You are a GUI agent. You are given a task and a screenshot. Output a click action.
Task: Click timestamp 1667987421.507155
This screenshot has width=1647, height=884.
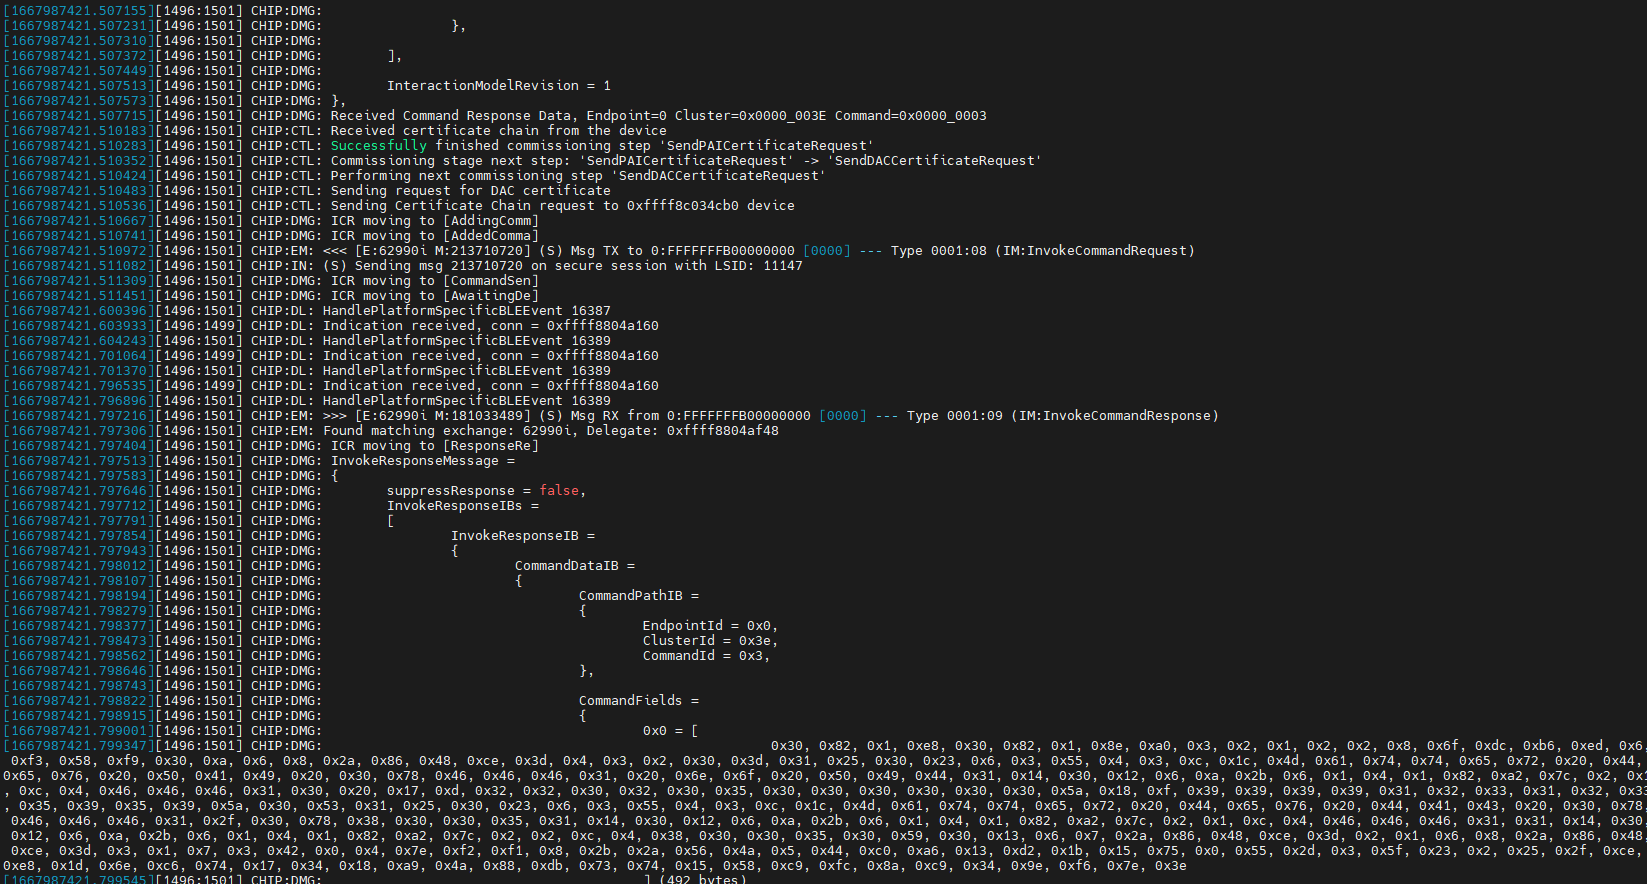[79, 11]
